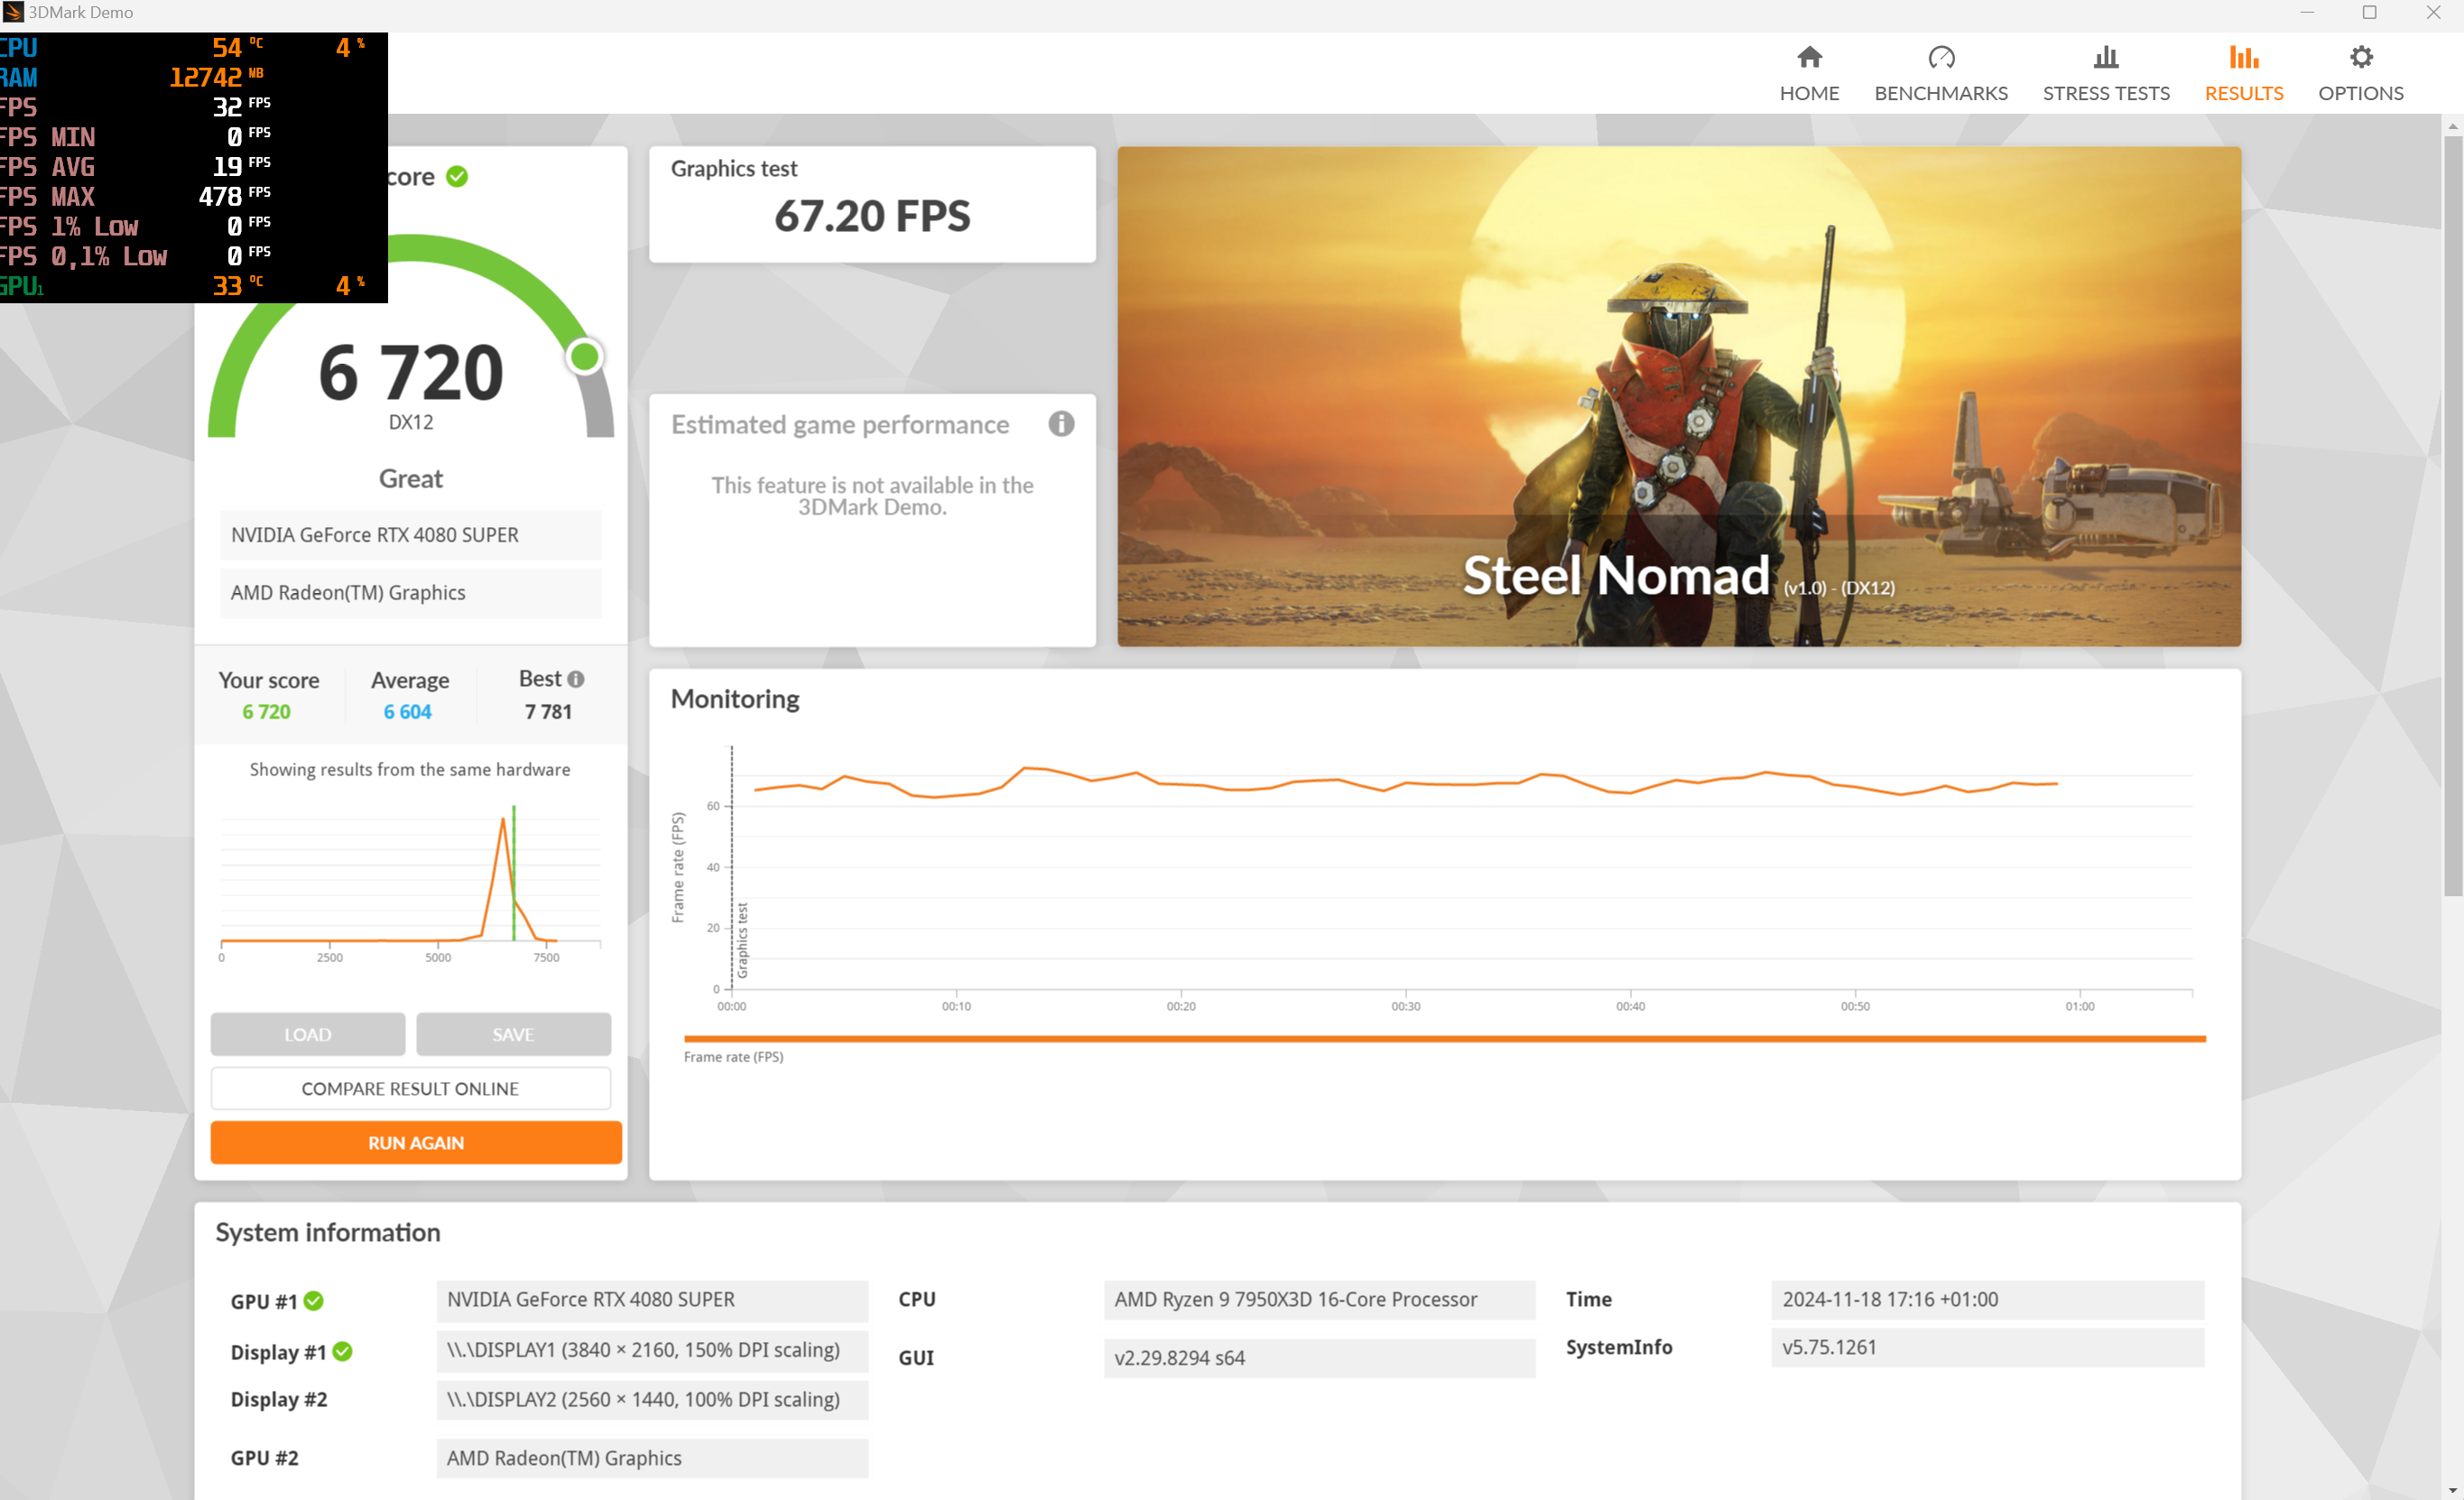Screen dimensions: 2464x1500
Task: Expand the System information panel
Action: (x=328, y=1232)
